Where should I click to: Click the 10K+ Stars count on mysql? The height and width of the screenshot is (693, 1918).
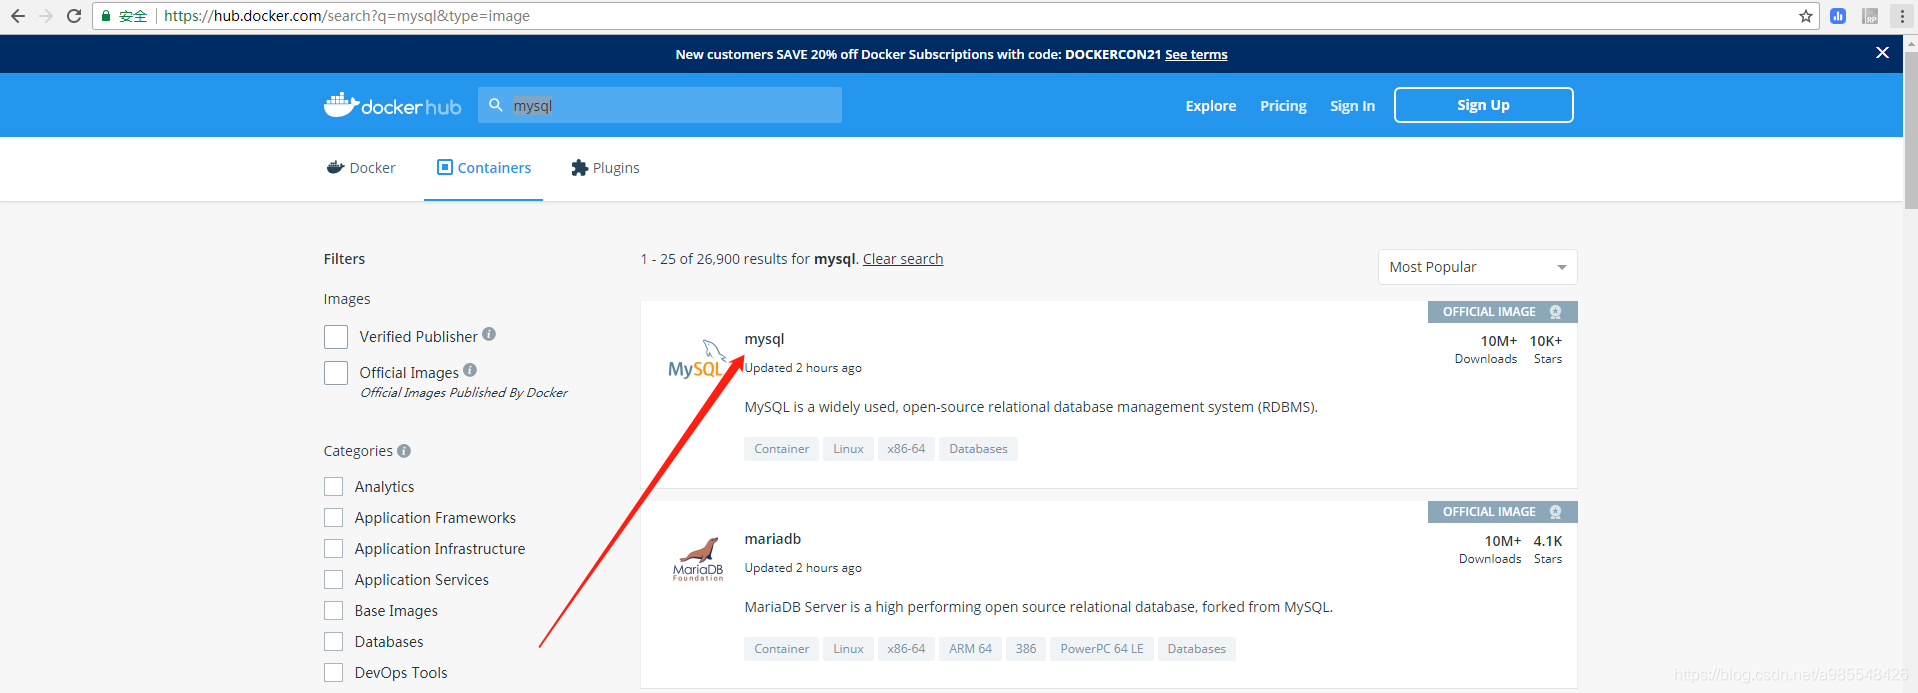(x=1546, y=349)
